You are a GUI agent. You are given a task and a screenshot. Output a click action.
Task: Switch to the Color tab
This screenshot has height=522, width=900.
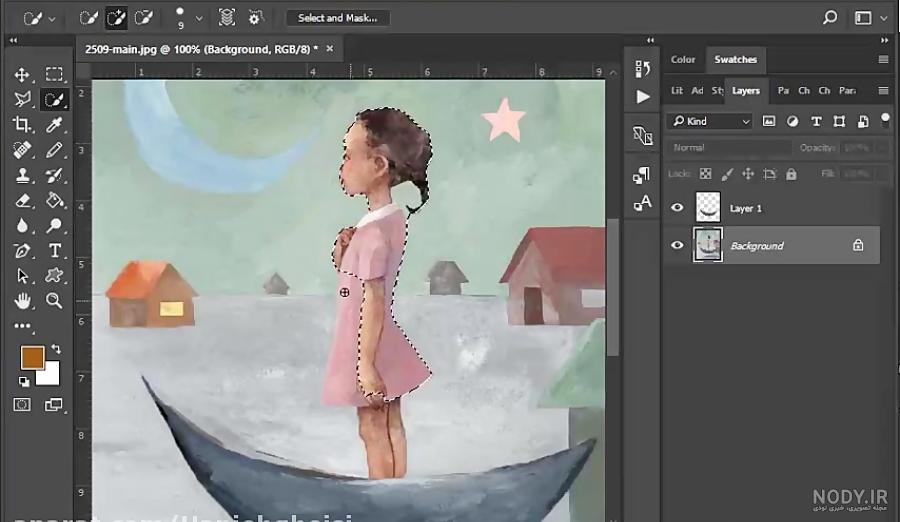click(x=682, y=60)
